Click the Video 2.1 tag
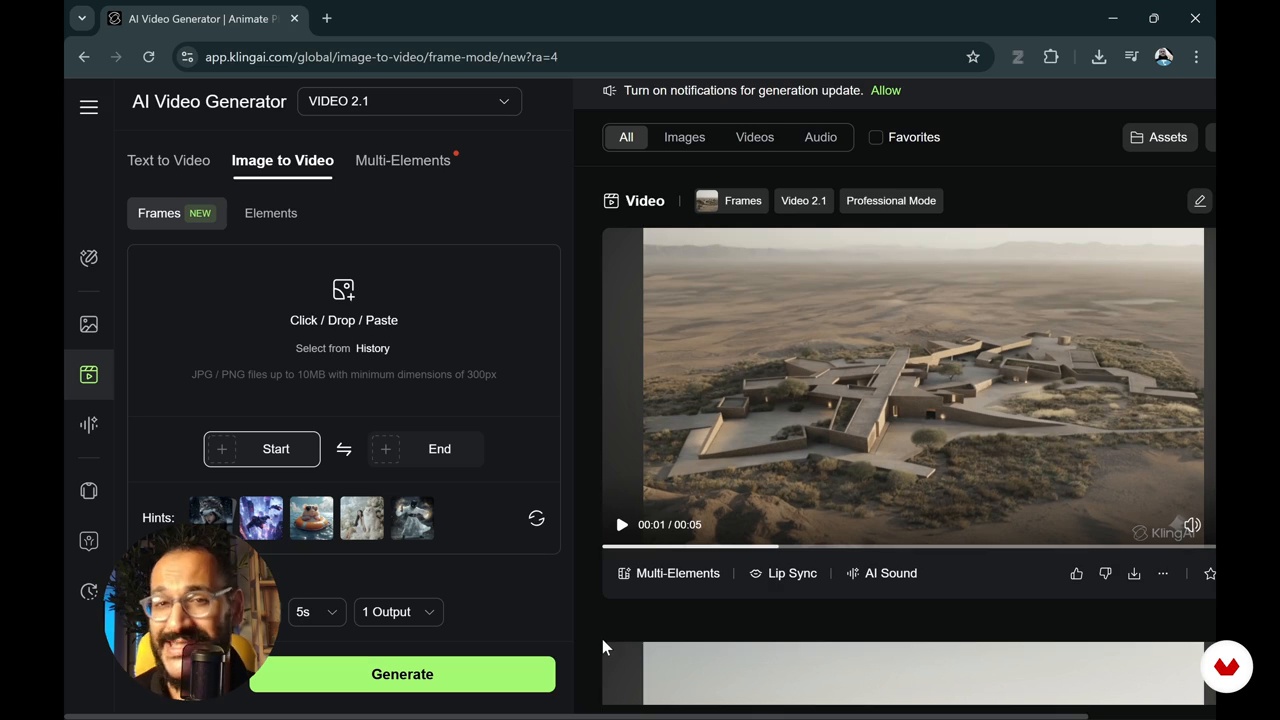The width and height of the screenshot is (1280, 720). pyautogui.click(x=804, y=201)
